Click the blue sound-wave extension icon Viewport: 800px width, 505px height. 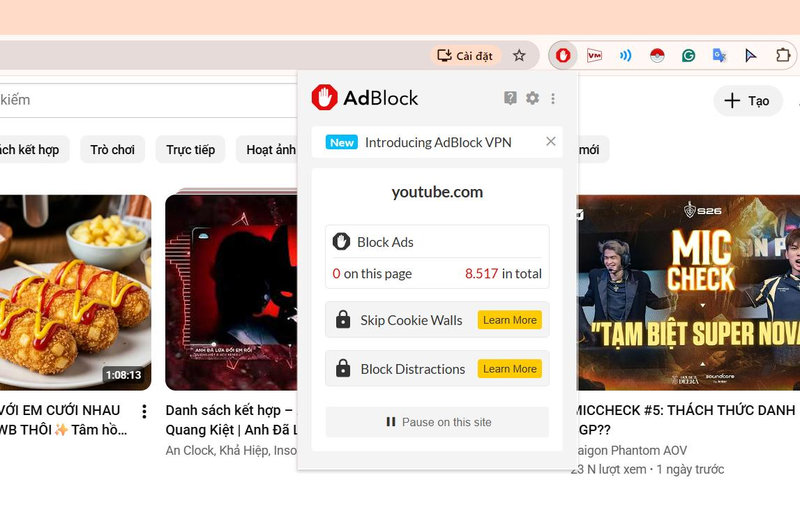(626, 55)
